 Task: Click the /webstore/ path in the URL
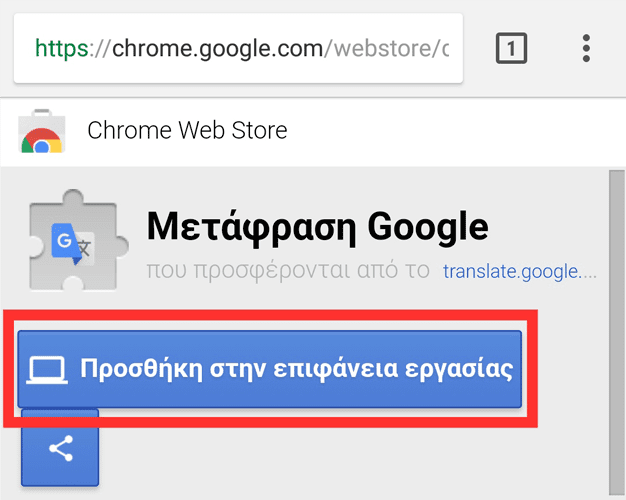[x=386, y=48]
